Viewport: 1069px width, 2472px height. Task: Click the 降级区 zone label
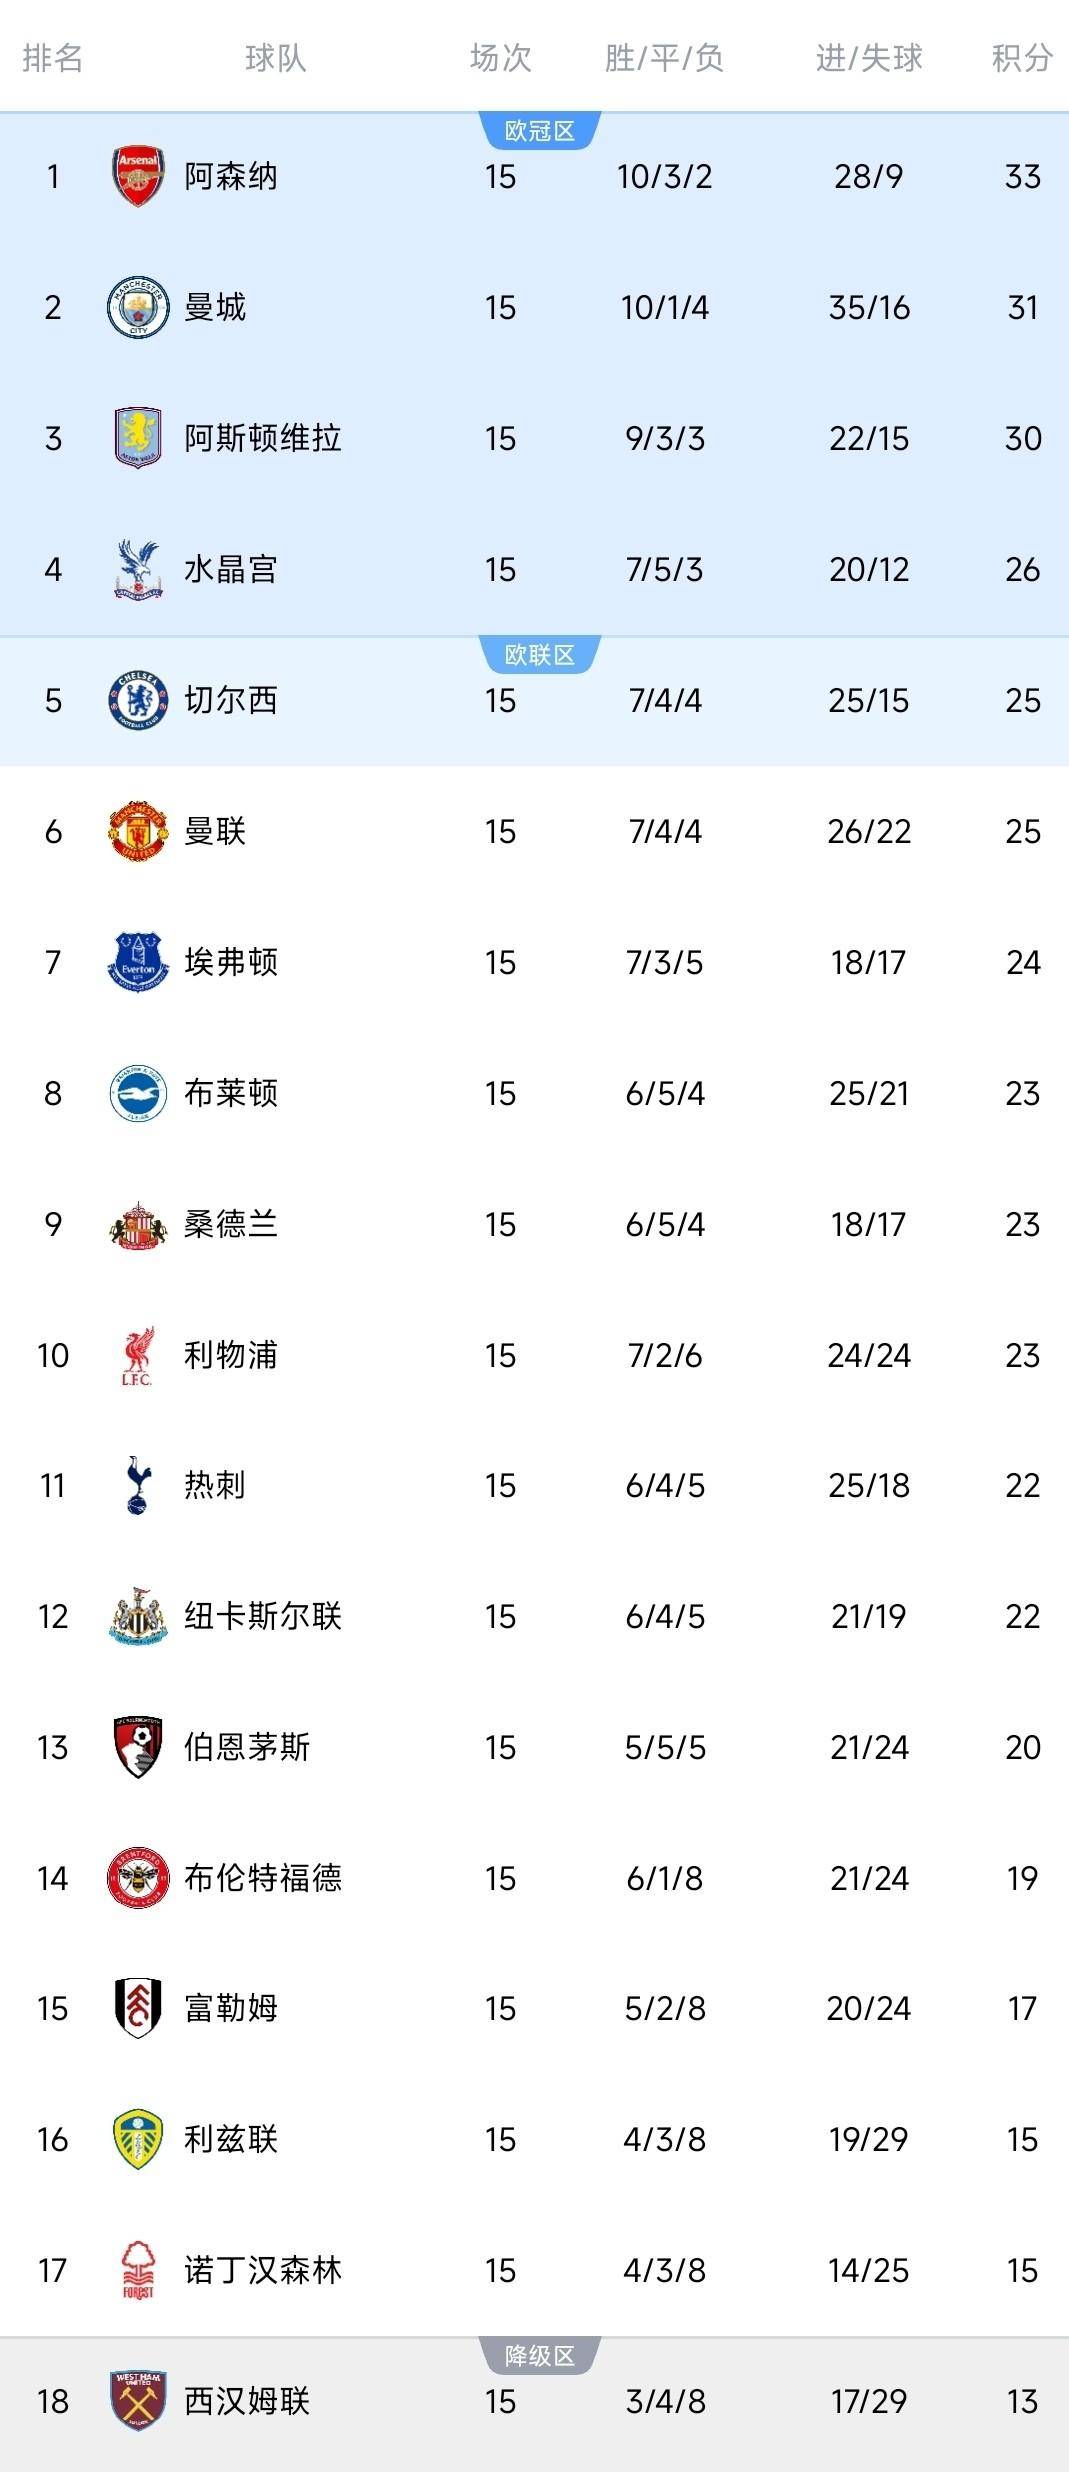point(539,2356)
